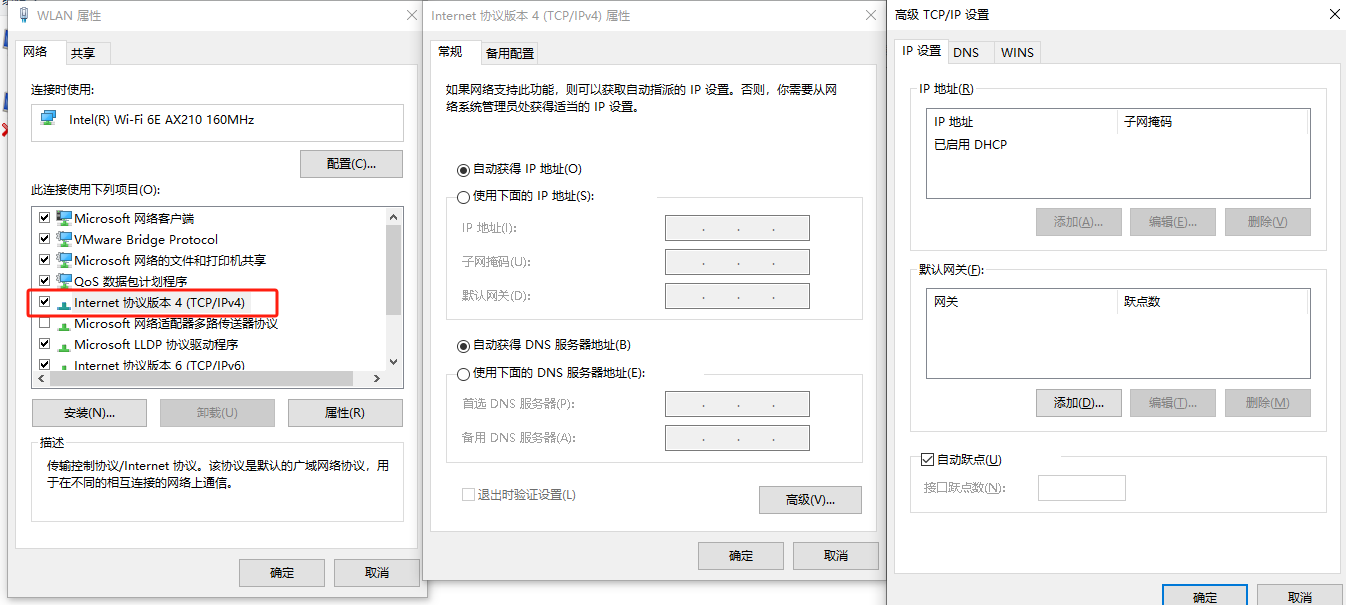Open the IP 设置 tab
This screenshot has height=605, width=1346.
[x=922, y=50]
